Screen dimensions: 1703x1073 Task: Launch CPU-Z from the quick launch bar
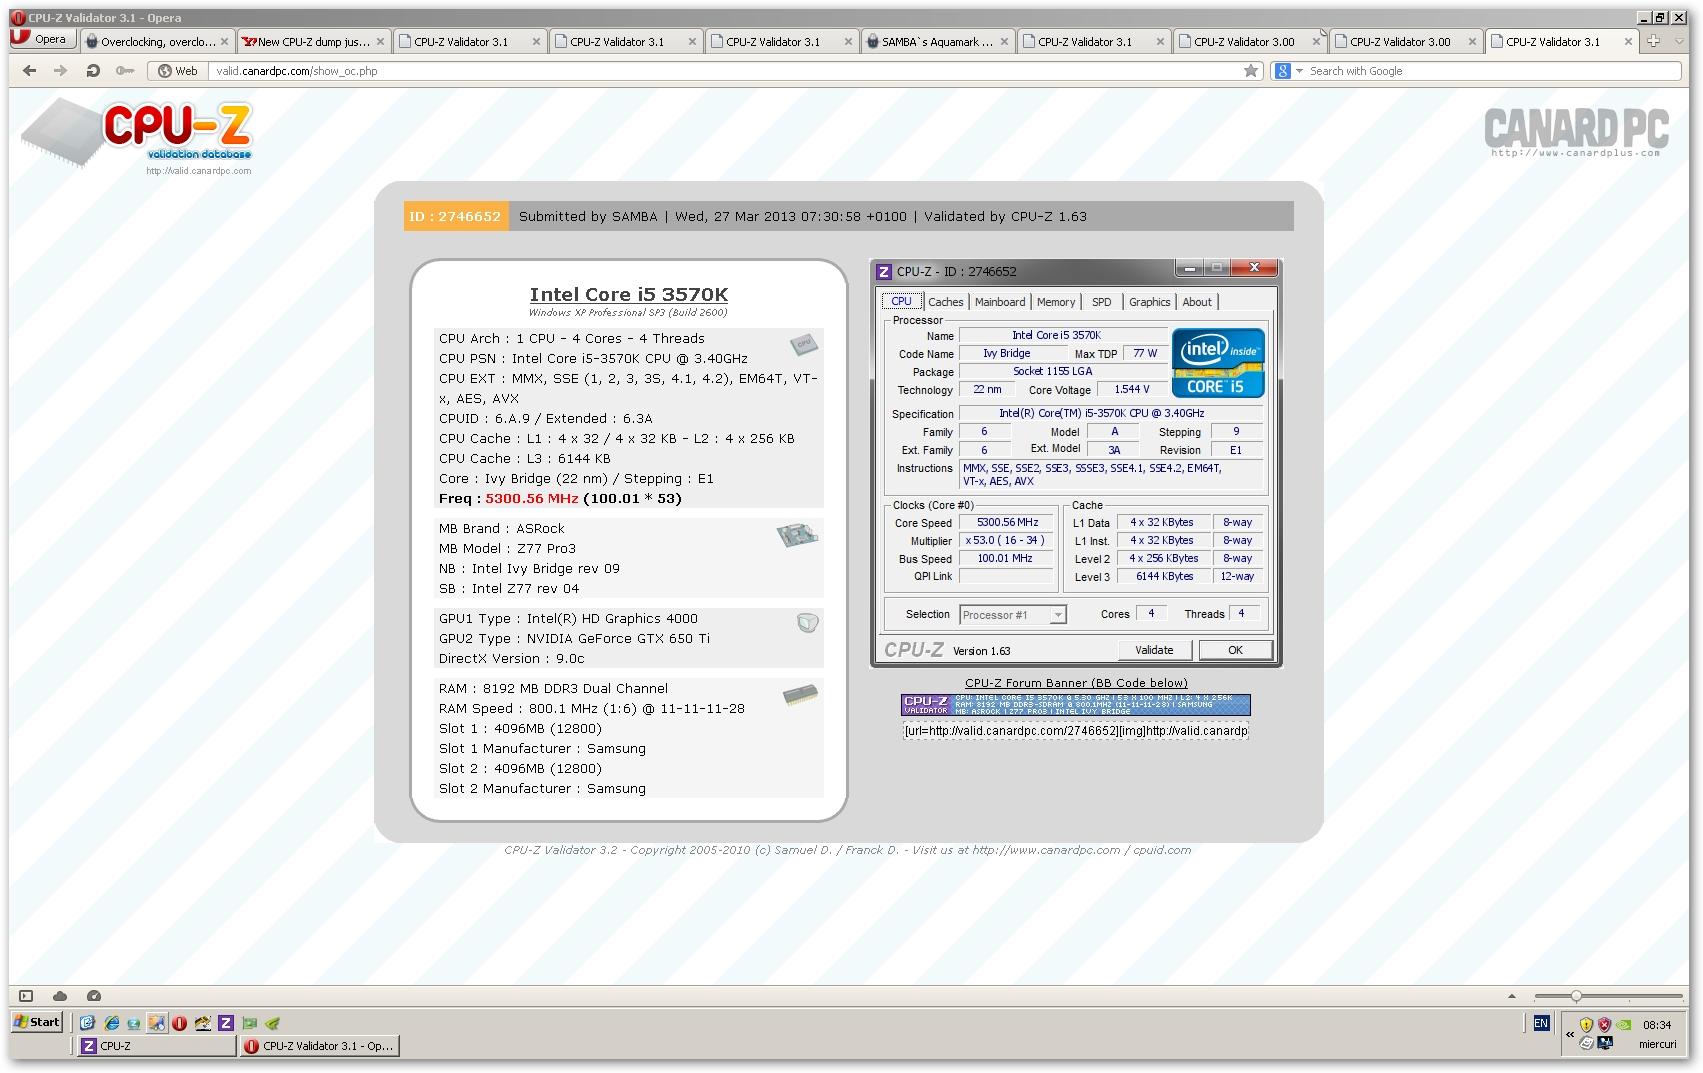pyautogui.click(x=226, y=1023)
